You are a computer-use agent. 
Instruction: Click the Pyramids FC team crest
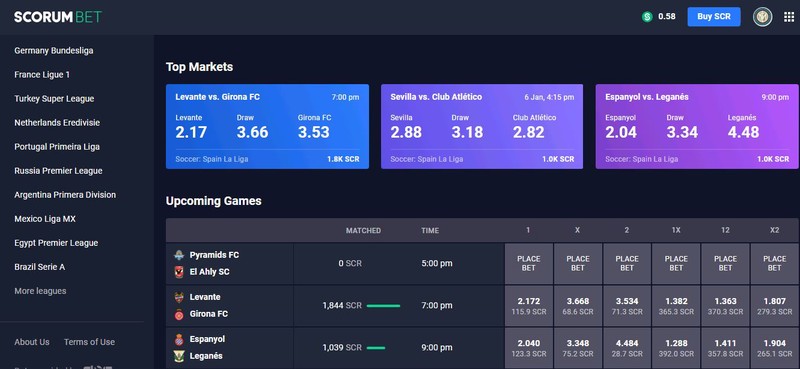point(179,255)
